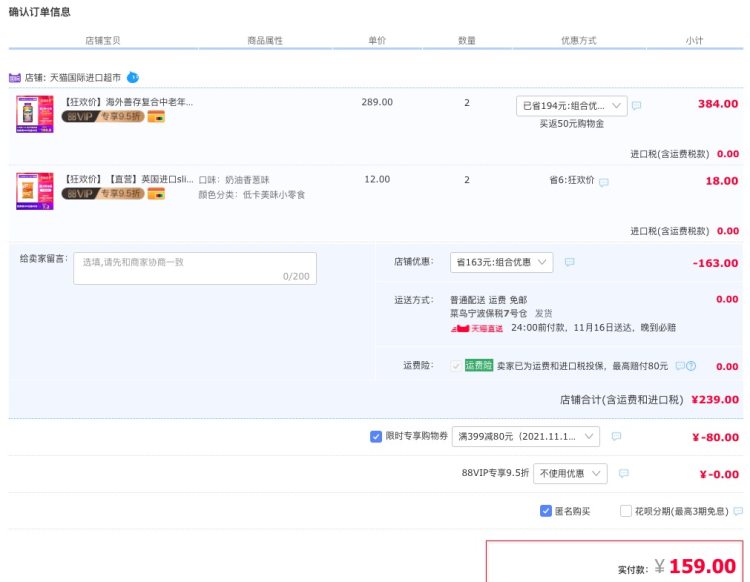Enable the 花呗分期 installment checkbox
Screen dimensions: 750x582
click(625, 511)
